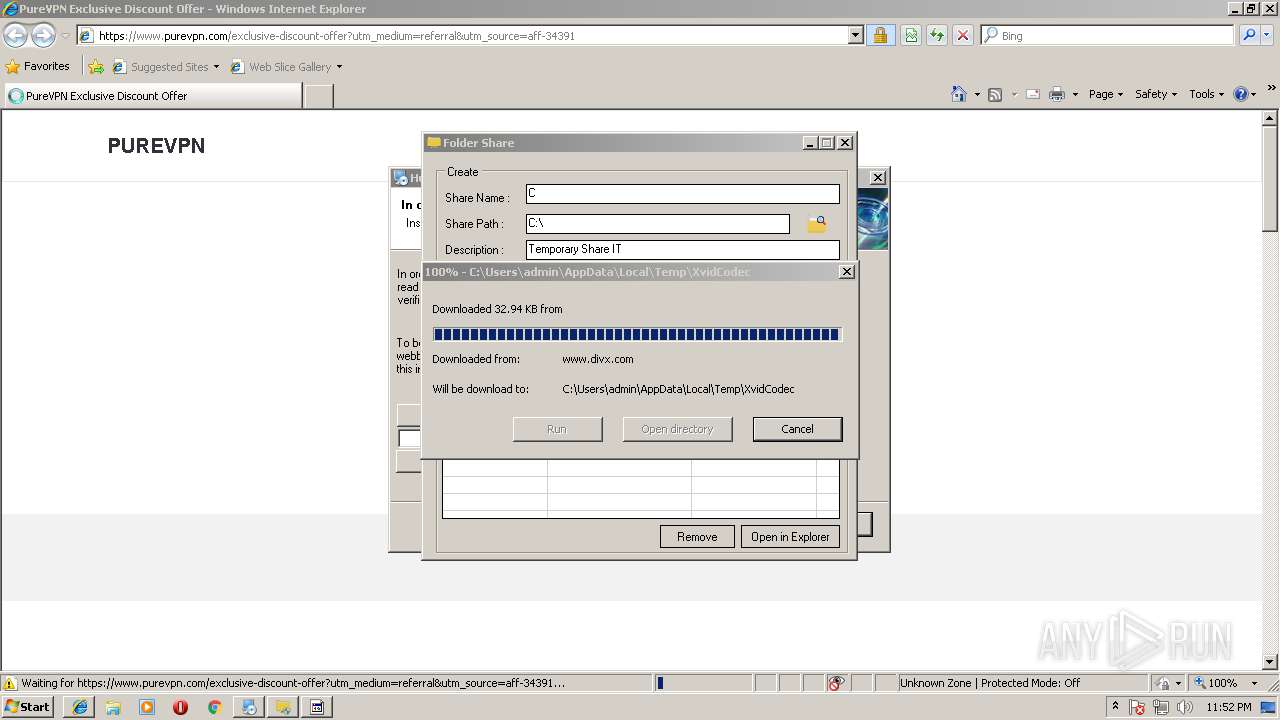Open media player icon in taskbar
The height and width of the screenshot is (720, 1280).
147,707
